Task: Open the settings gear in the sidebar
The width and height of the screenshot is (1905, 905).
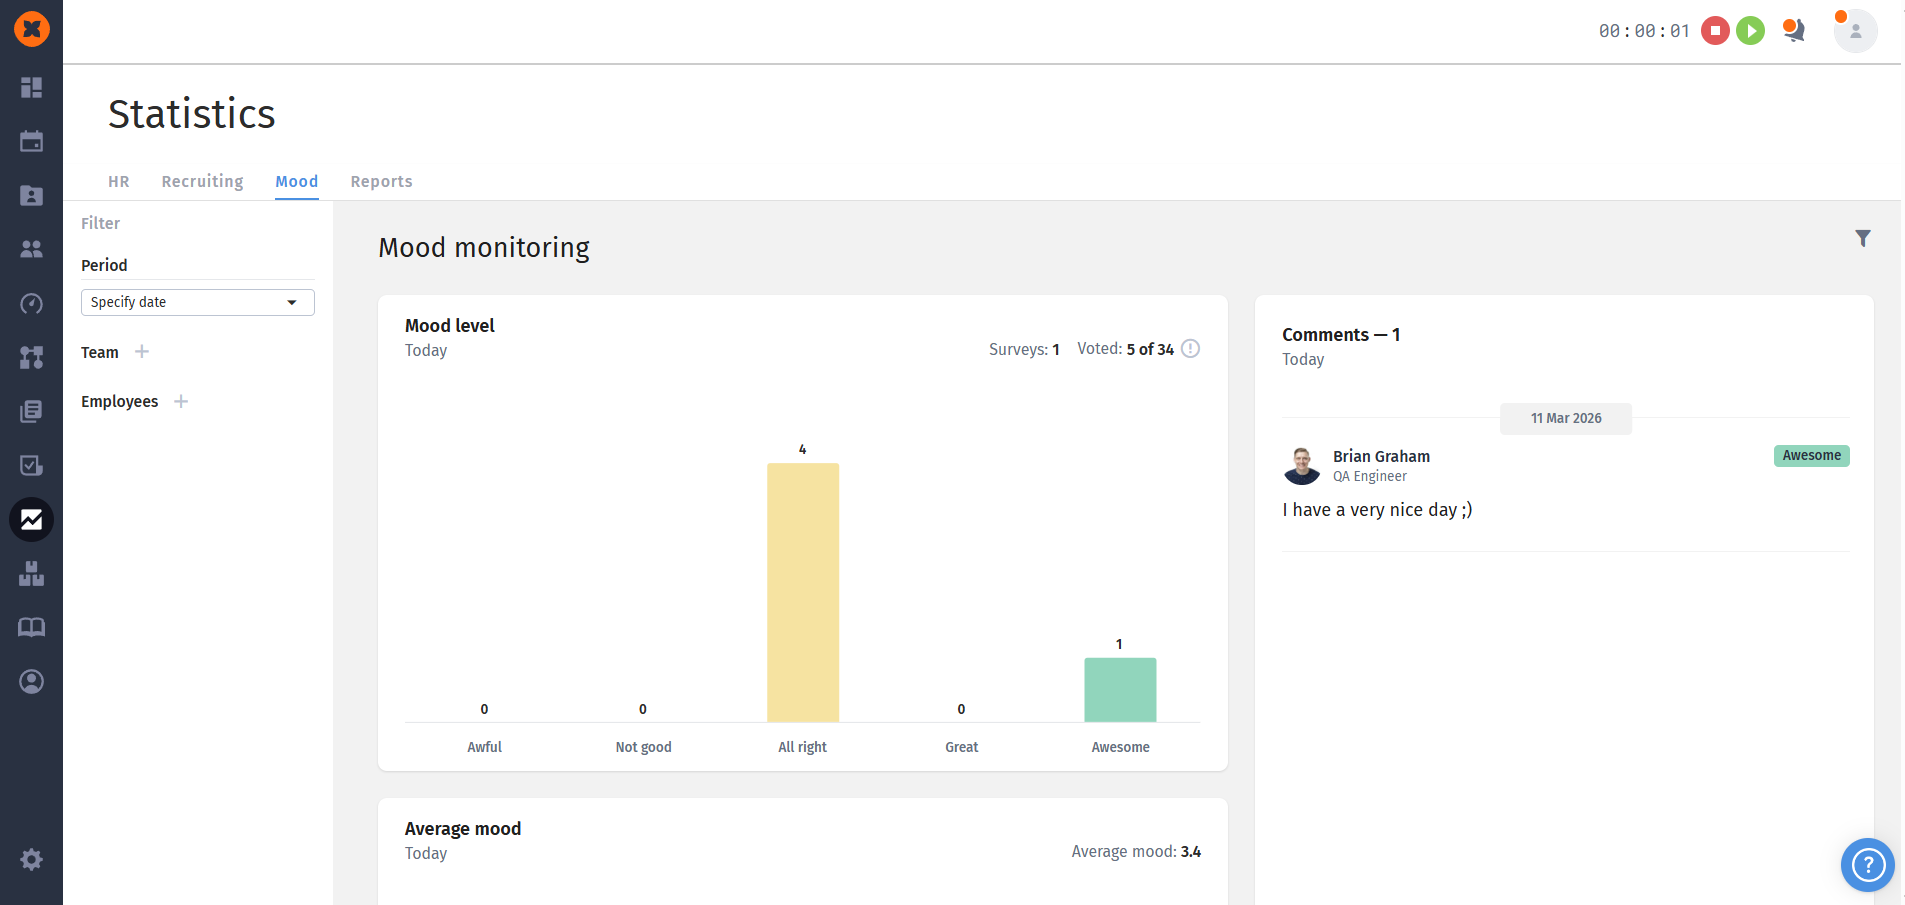Action: point(31,859)
